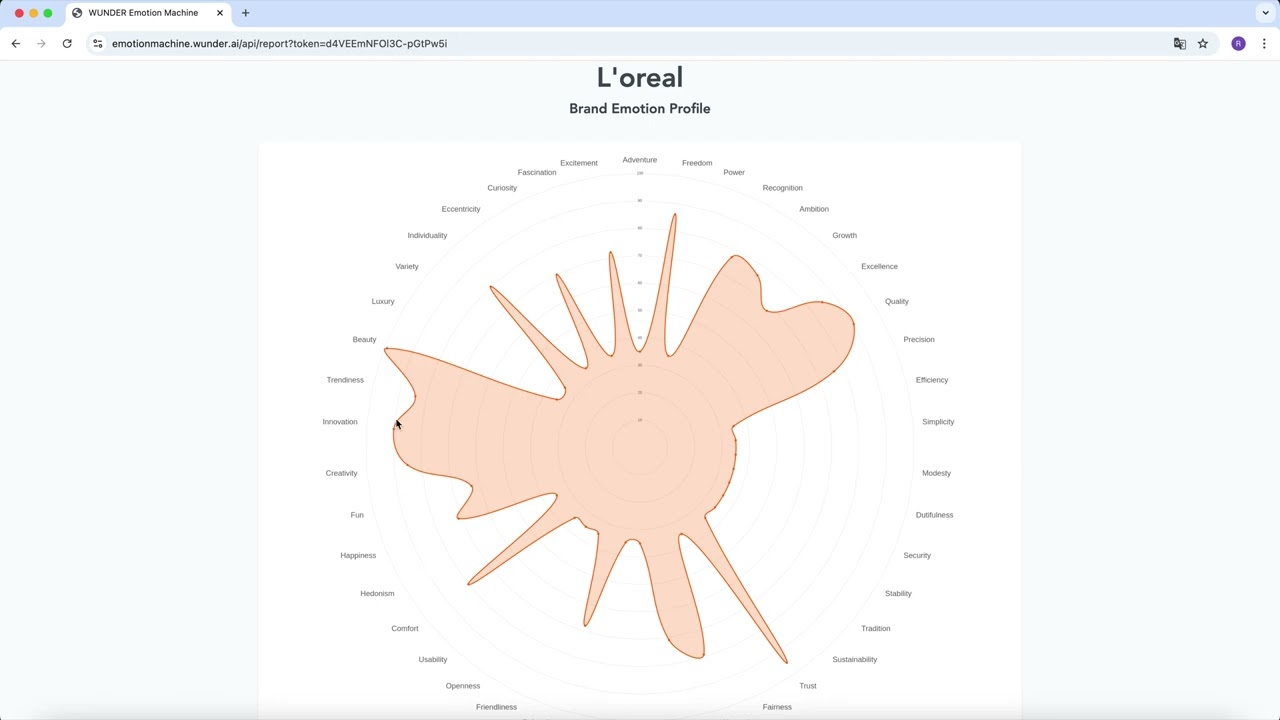1280x720 pixels.
Task: Go back to the previous page
Action: pos(16,44)
